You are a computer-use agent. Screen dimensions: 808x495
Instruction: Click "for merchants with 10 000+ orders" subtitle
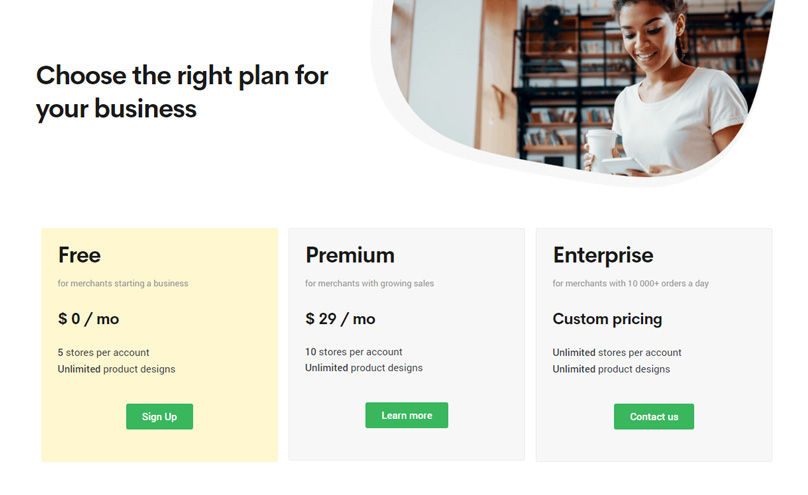[x=630, y=284]
